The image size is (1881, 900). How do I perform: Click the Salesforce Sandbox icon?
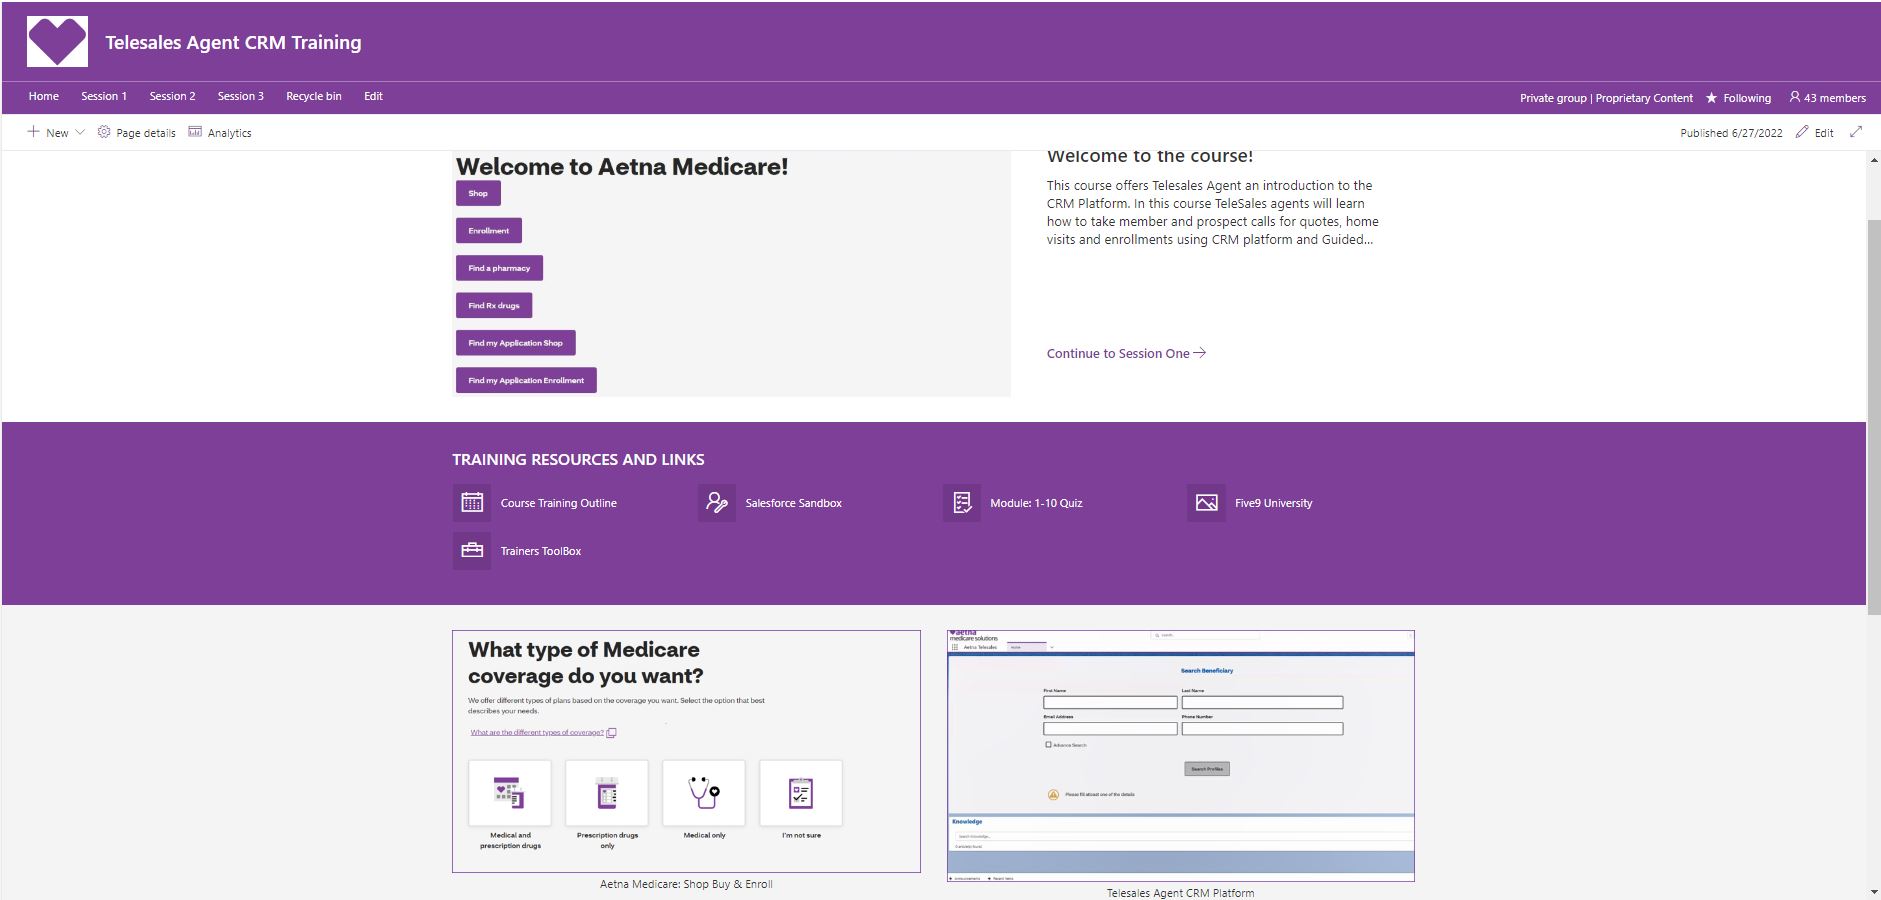[x=717, y=503]
